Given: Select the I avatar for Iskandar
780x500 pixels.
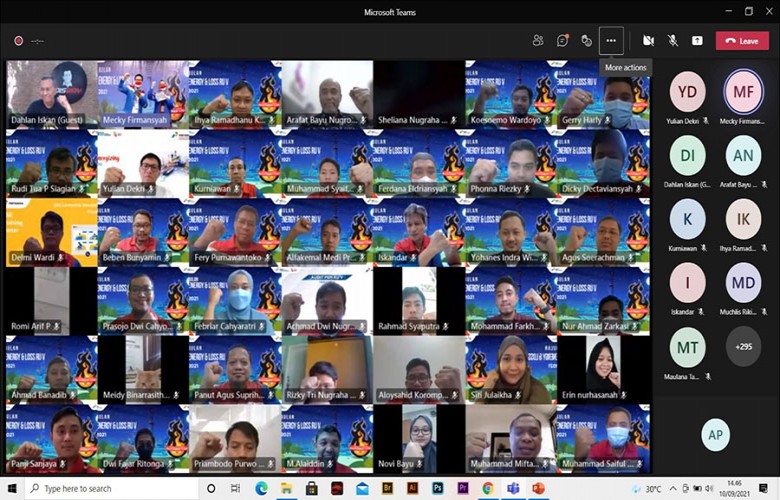Looking at the screenshot, I should click(x=687, y=283).
